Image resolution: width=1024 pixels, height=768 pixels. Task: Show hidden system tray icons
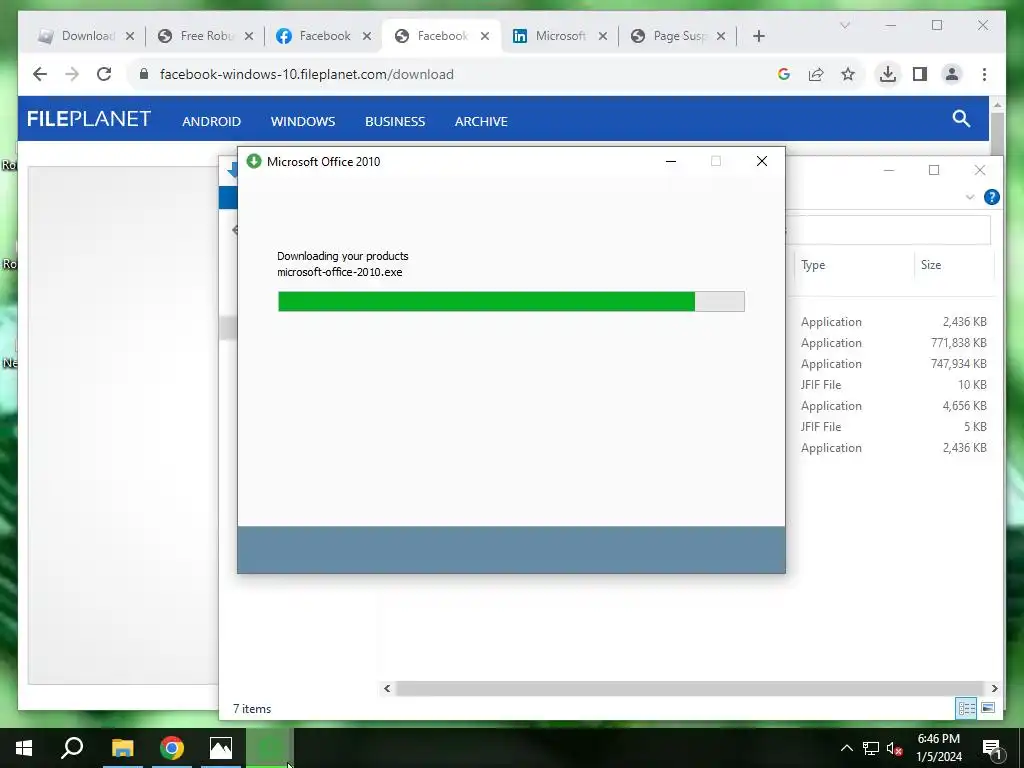tap(846, 748)
